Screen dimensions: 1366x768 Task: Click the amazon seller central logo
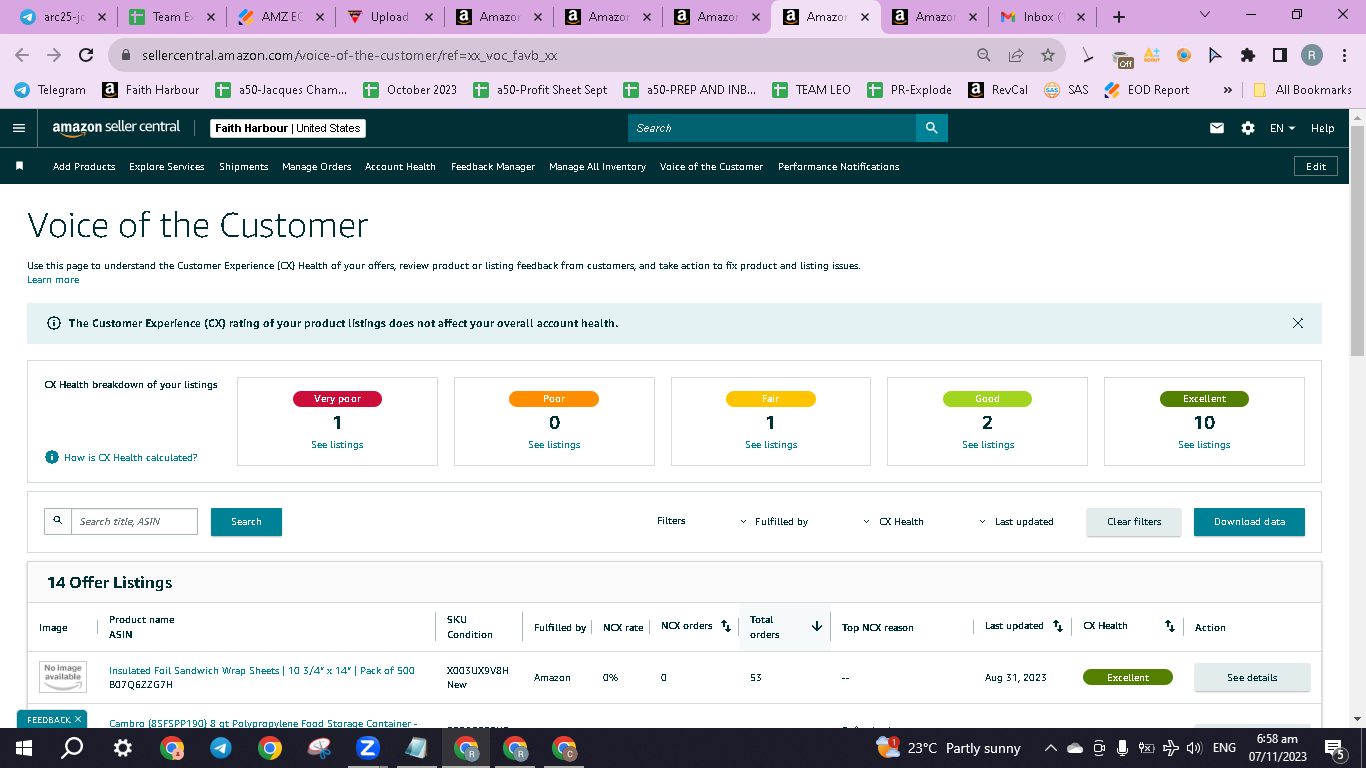point(117,128)
